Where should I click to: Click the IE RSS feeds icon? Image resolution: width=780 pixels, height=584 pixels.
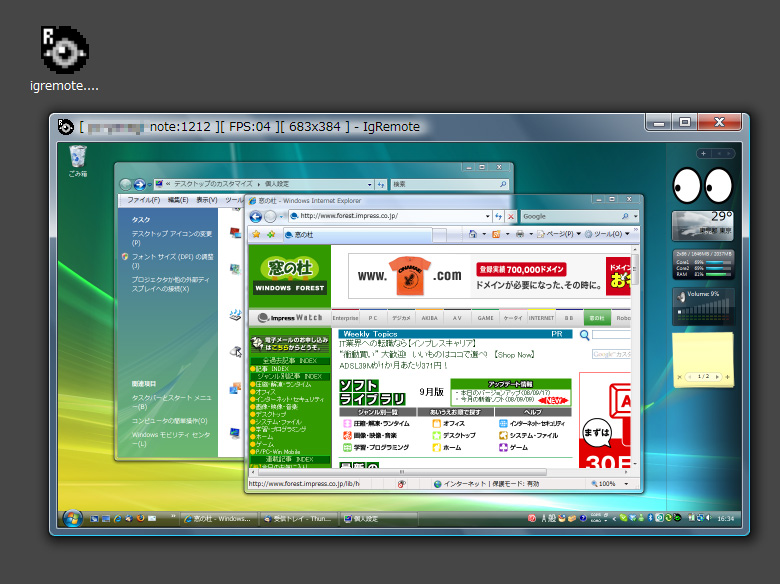pos(496,234)
